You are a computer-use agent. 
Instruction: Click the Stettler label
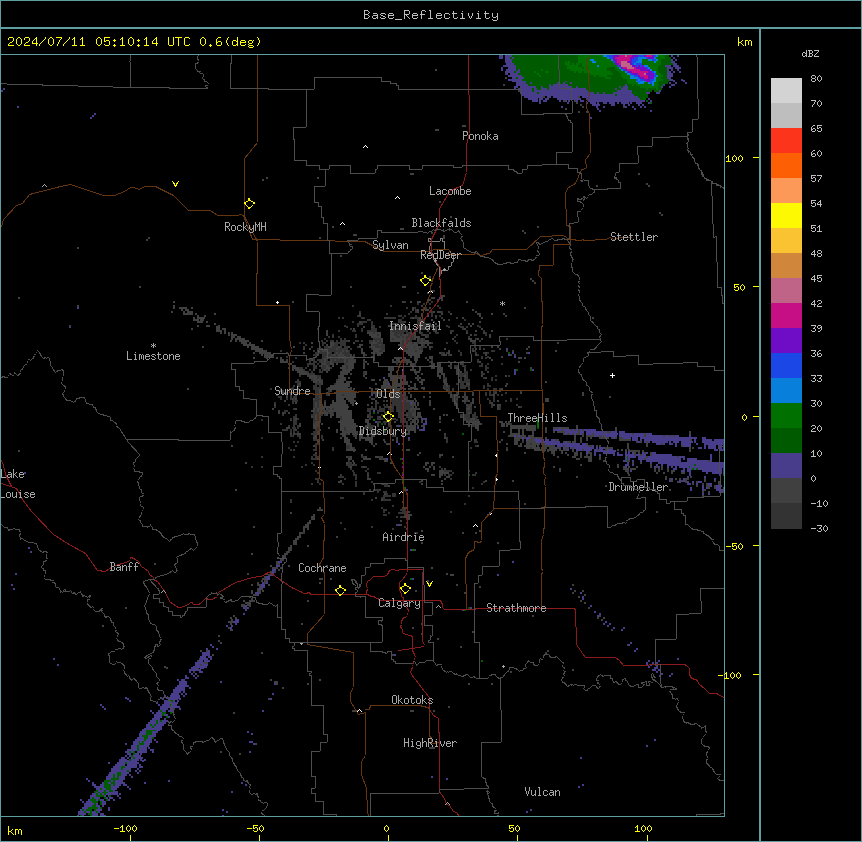[x=634, y=237]
